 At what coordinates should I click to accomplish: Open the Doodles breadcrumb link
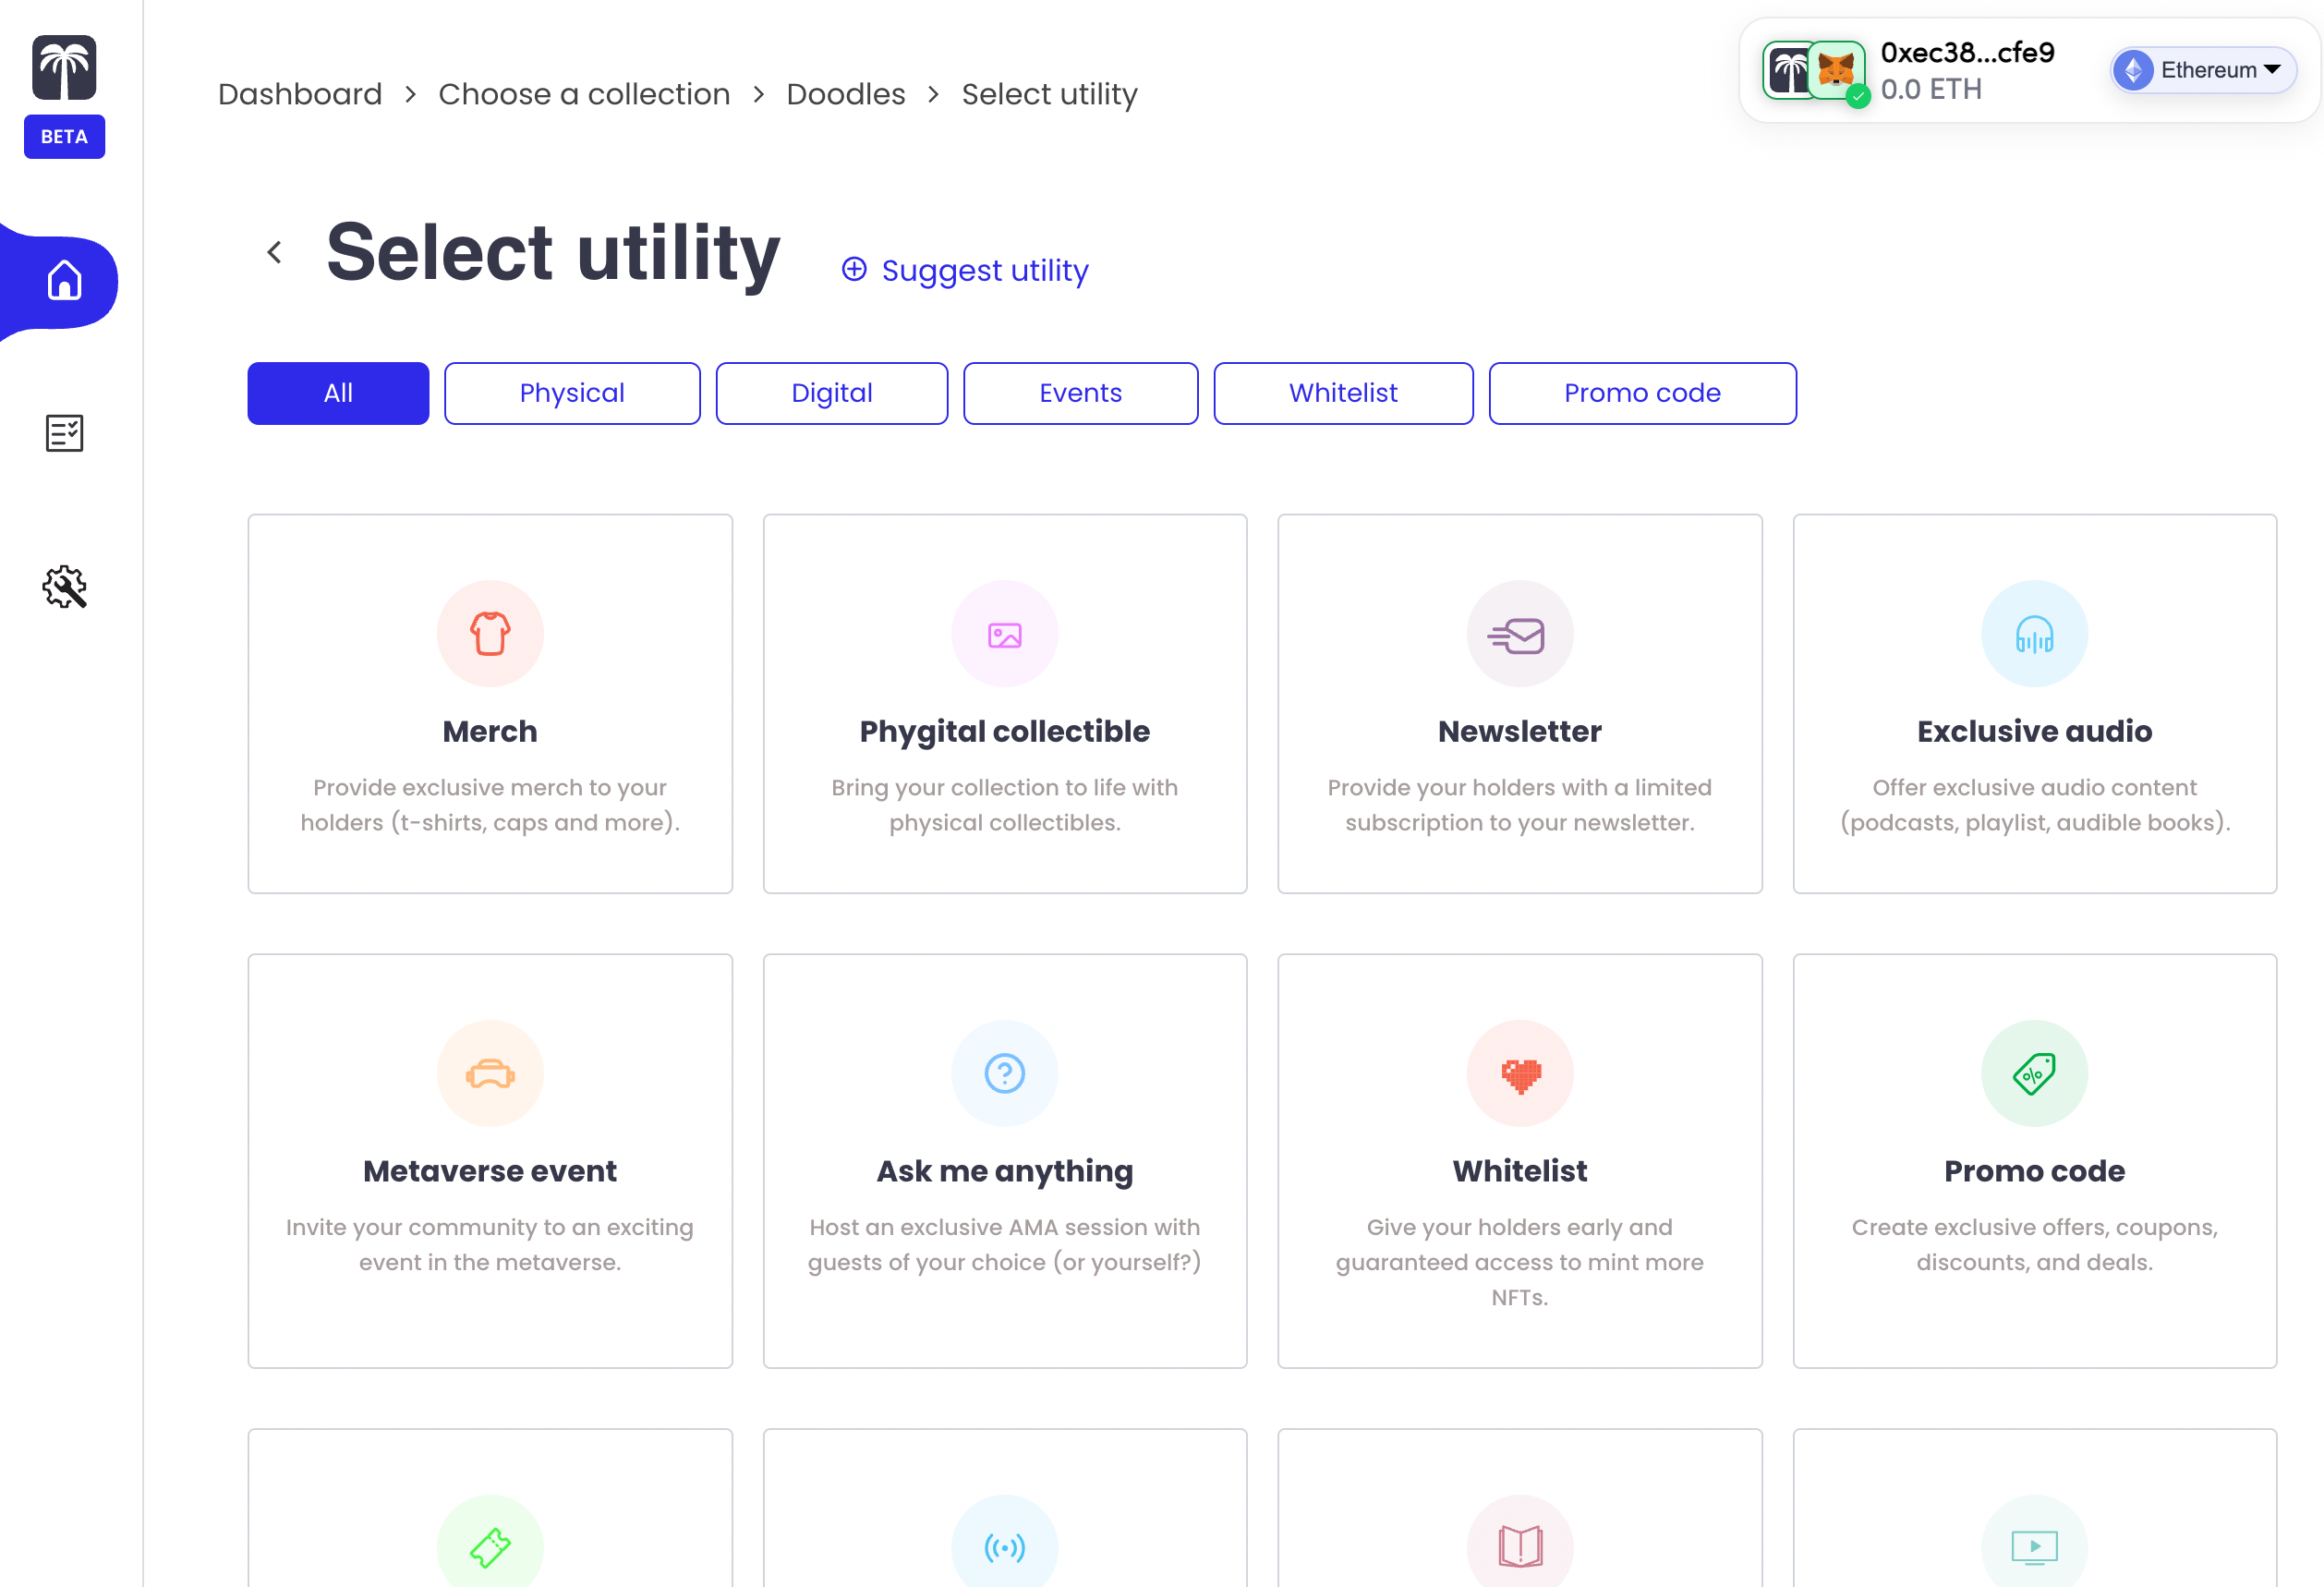click(846, 94)
